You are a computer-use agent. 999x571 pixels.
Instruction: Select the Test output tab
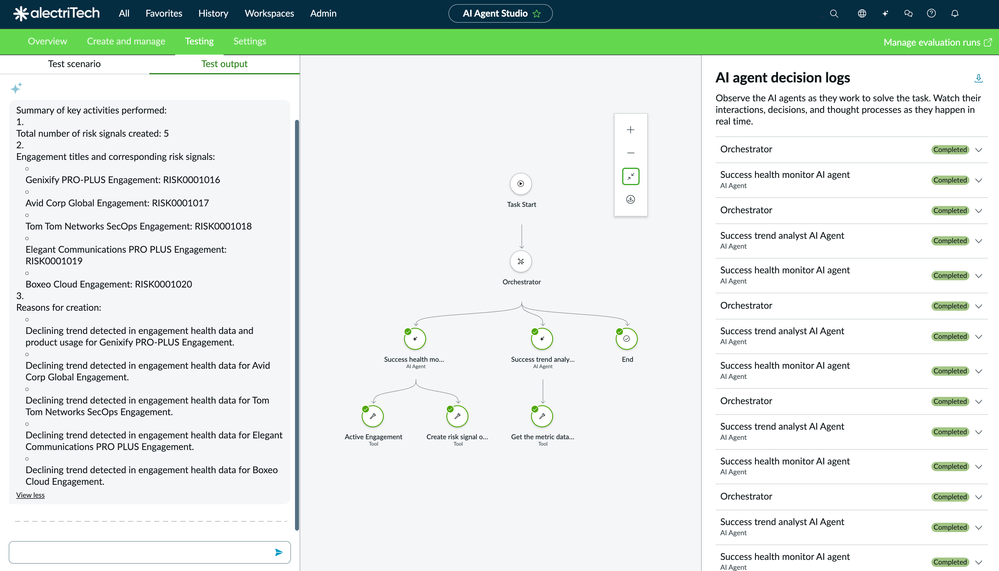pos(224,64)
